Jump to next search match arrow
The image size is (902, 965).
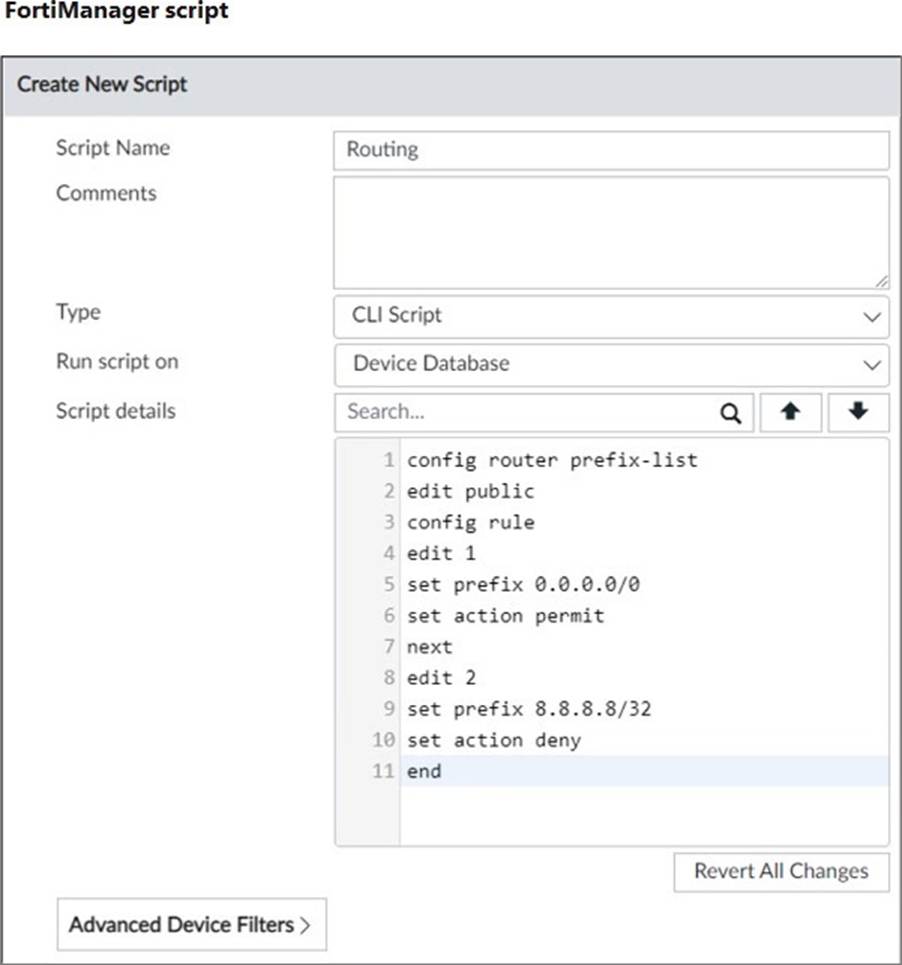coord(858,412)
